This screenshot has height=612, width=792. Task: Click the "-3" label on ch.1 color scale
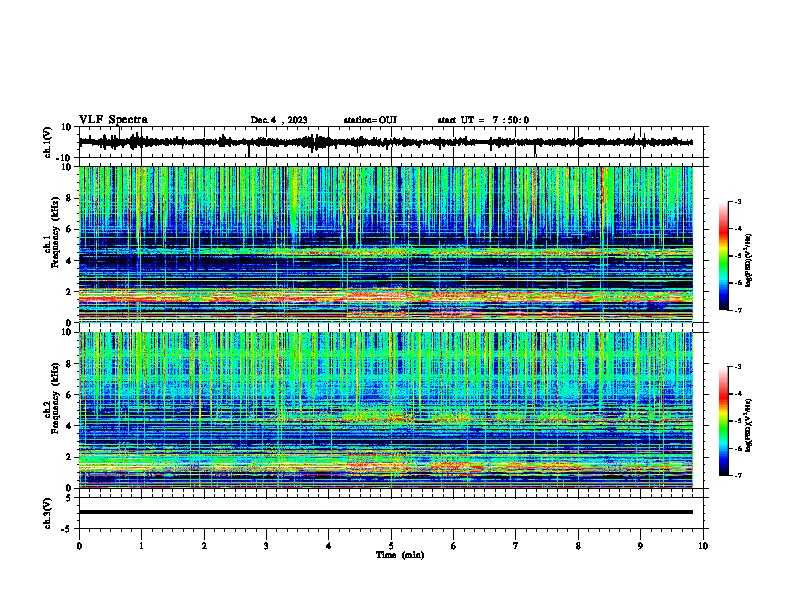coord(738,201)
